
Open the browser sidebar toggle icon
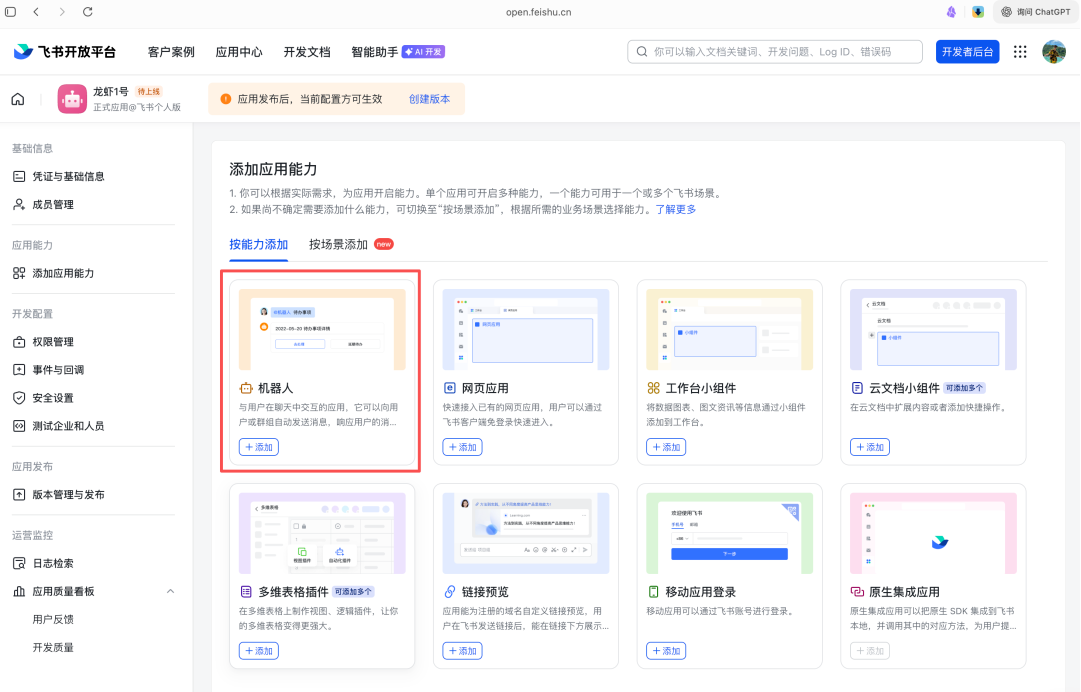pos(11,12)
